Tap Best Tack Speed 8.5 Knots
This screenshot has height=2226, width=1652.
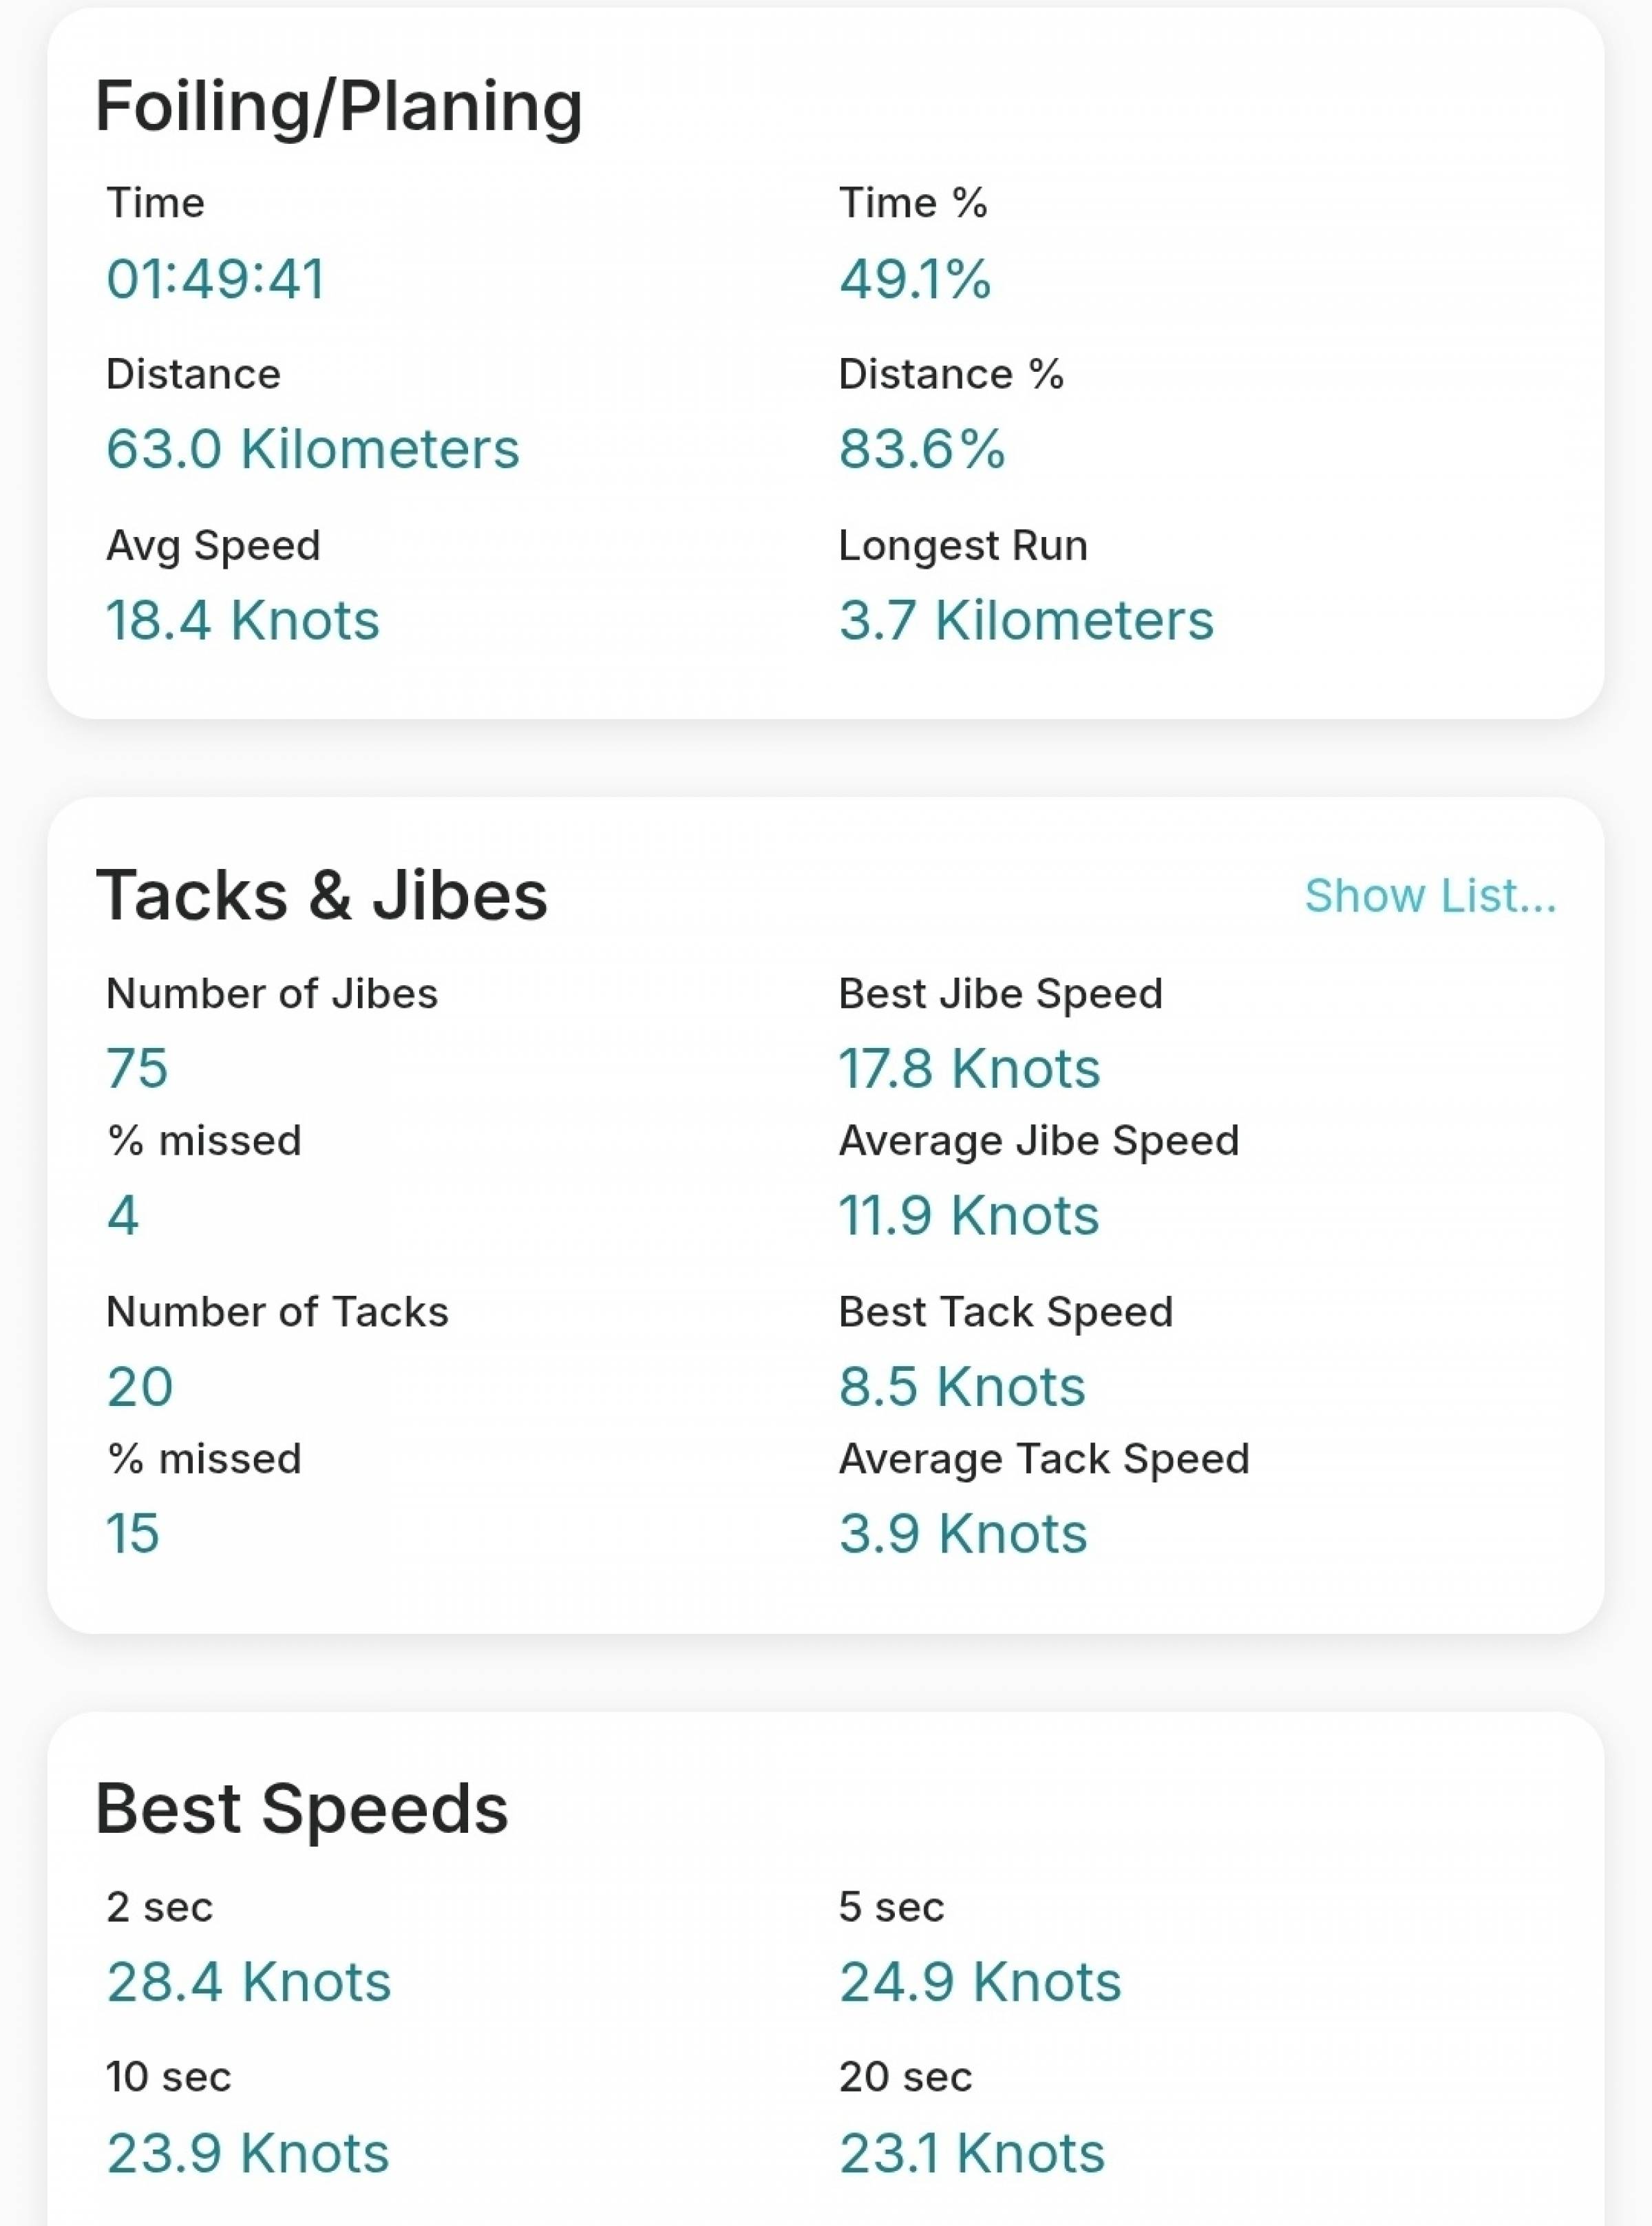pyautogui.click(x=962, y=1386)
